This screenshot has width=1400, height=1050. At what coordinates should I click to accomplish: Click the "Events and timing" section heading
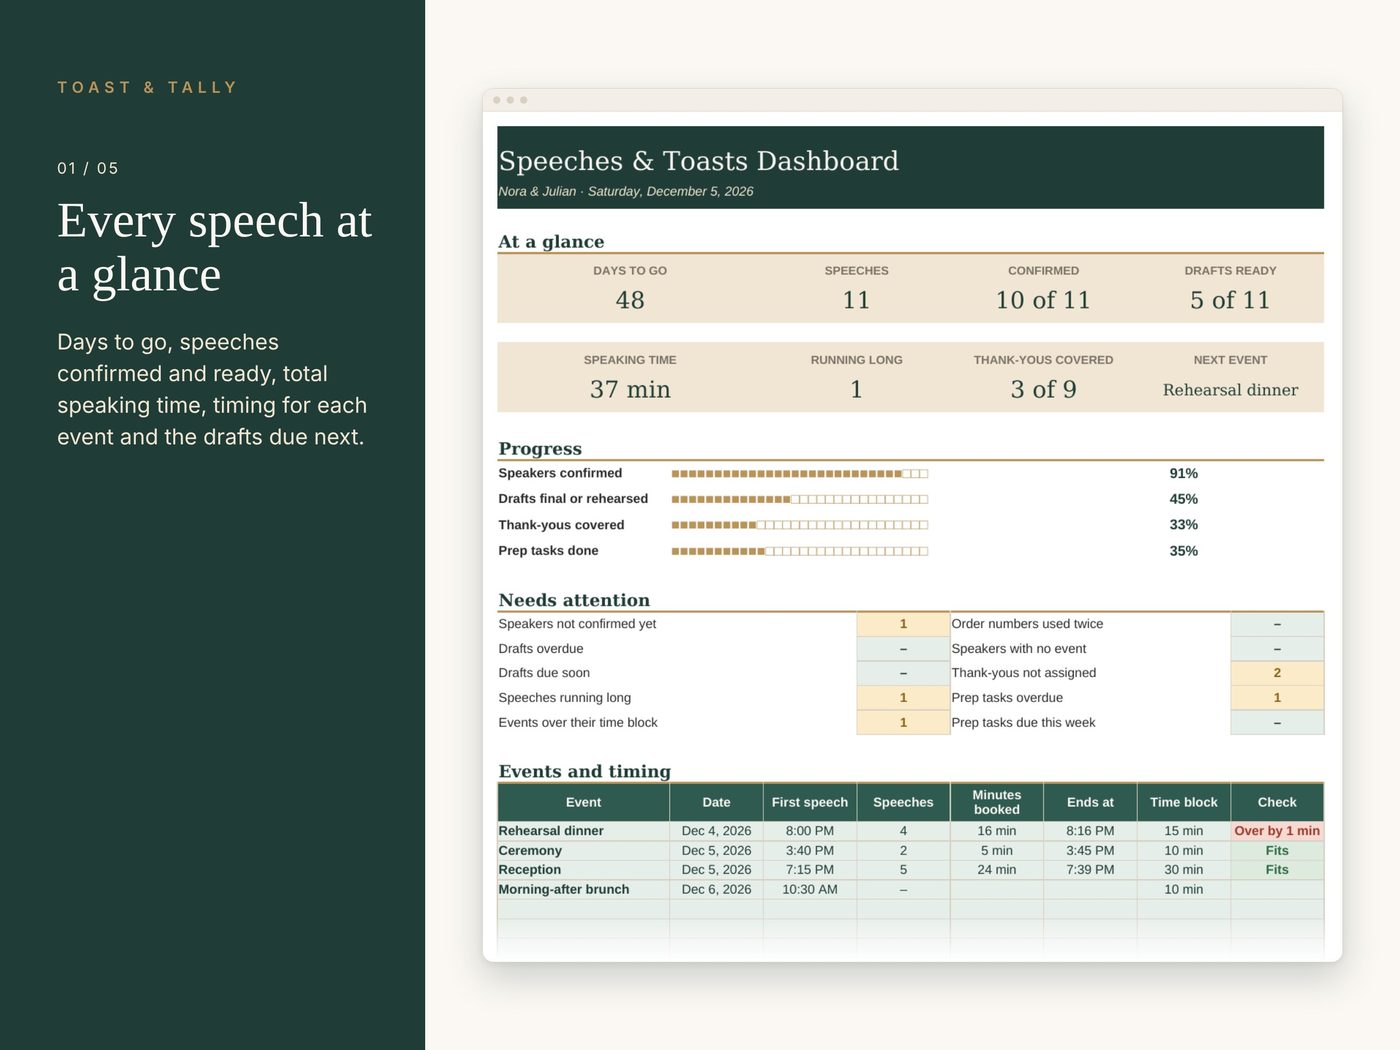[585, 771]
